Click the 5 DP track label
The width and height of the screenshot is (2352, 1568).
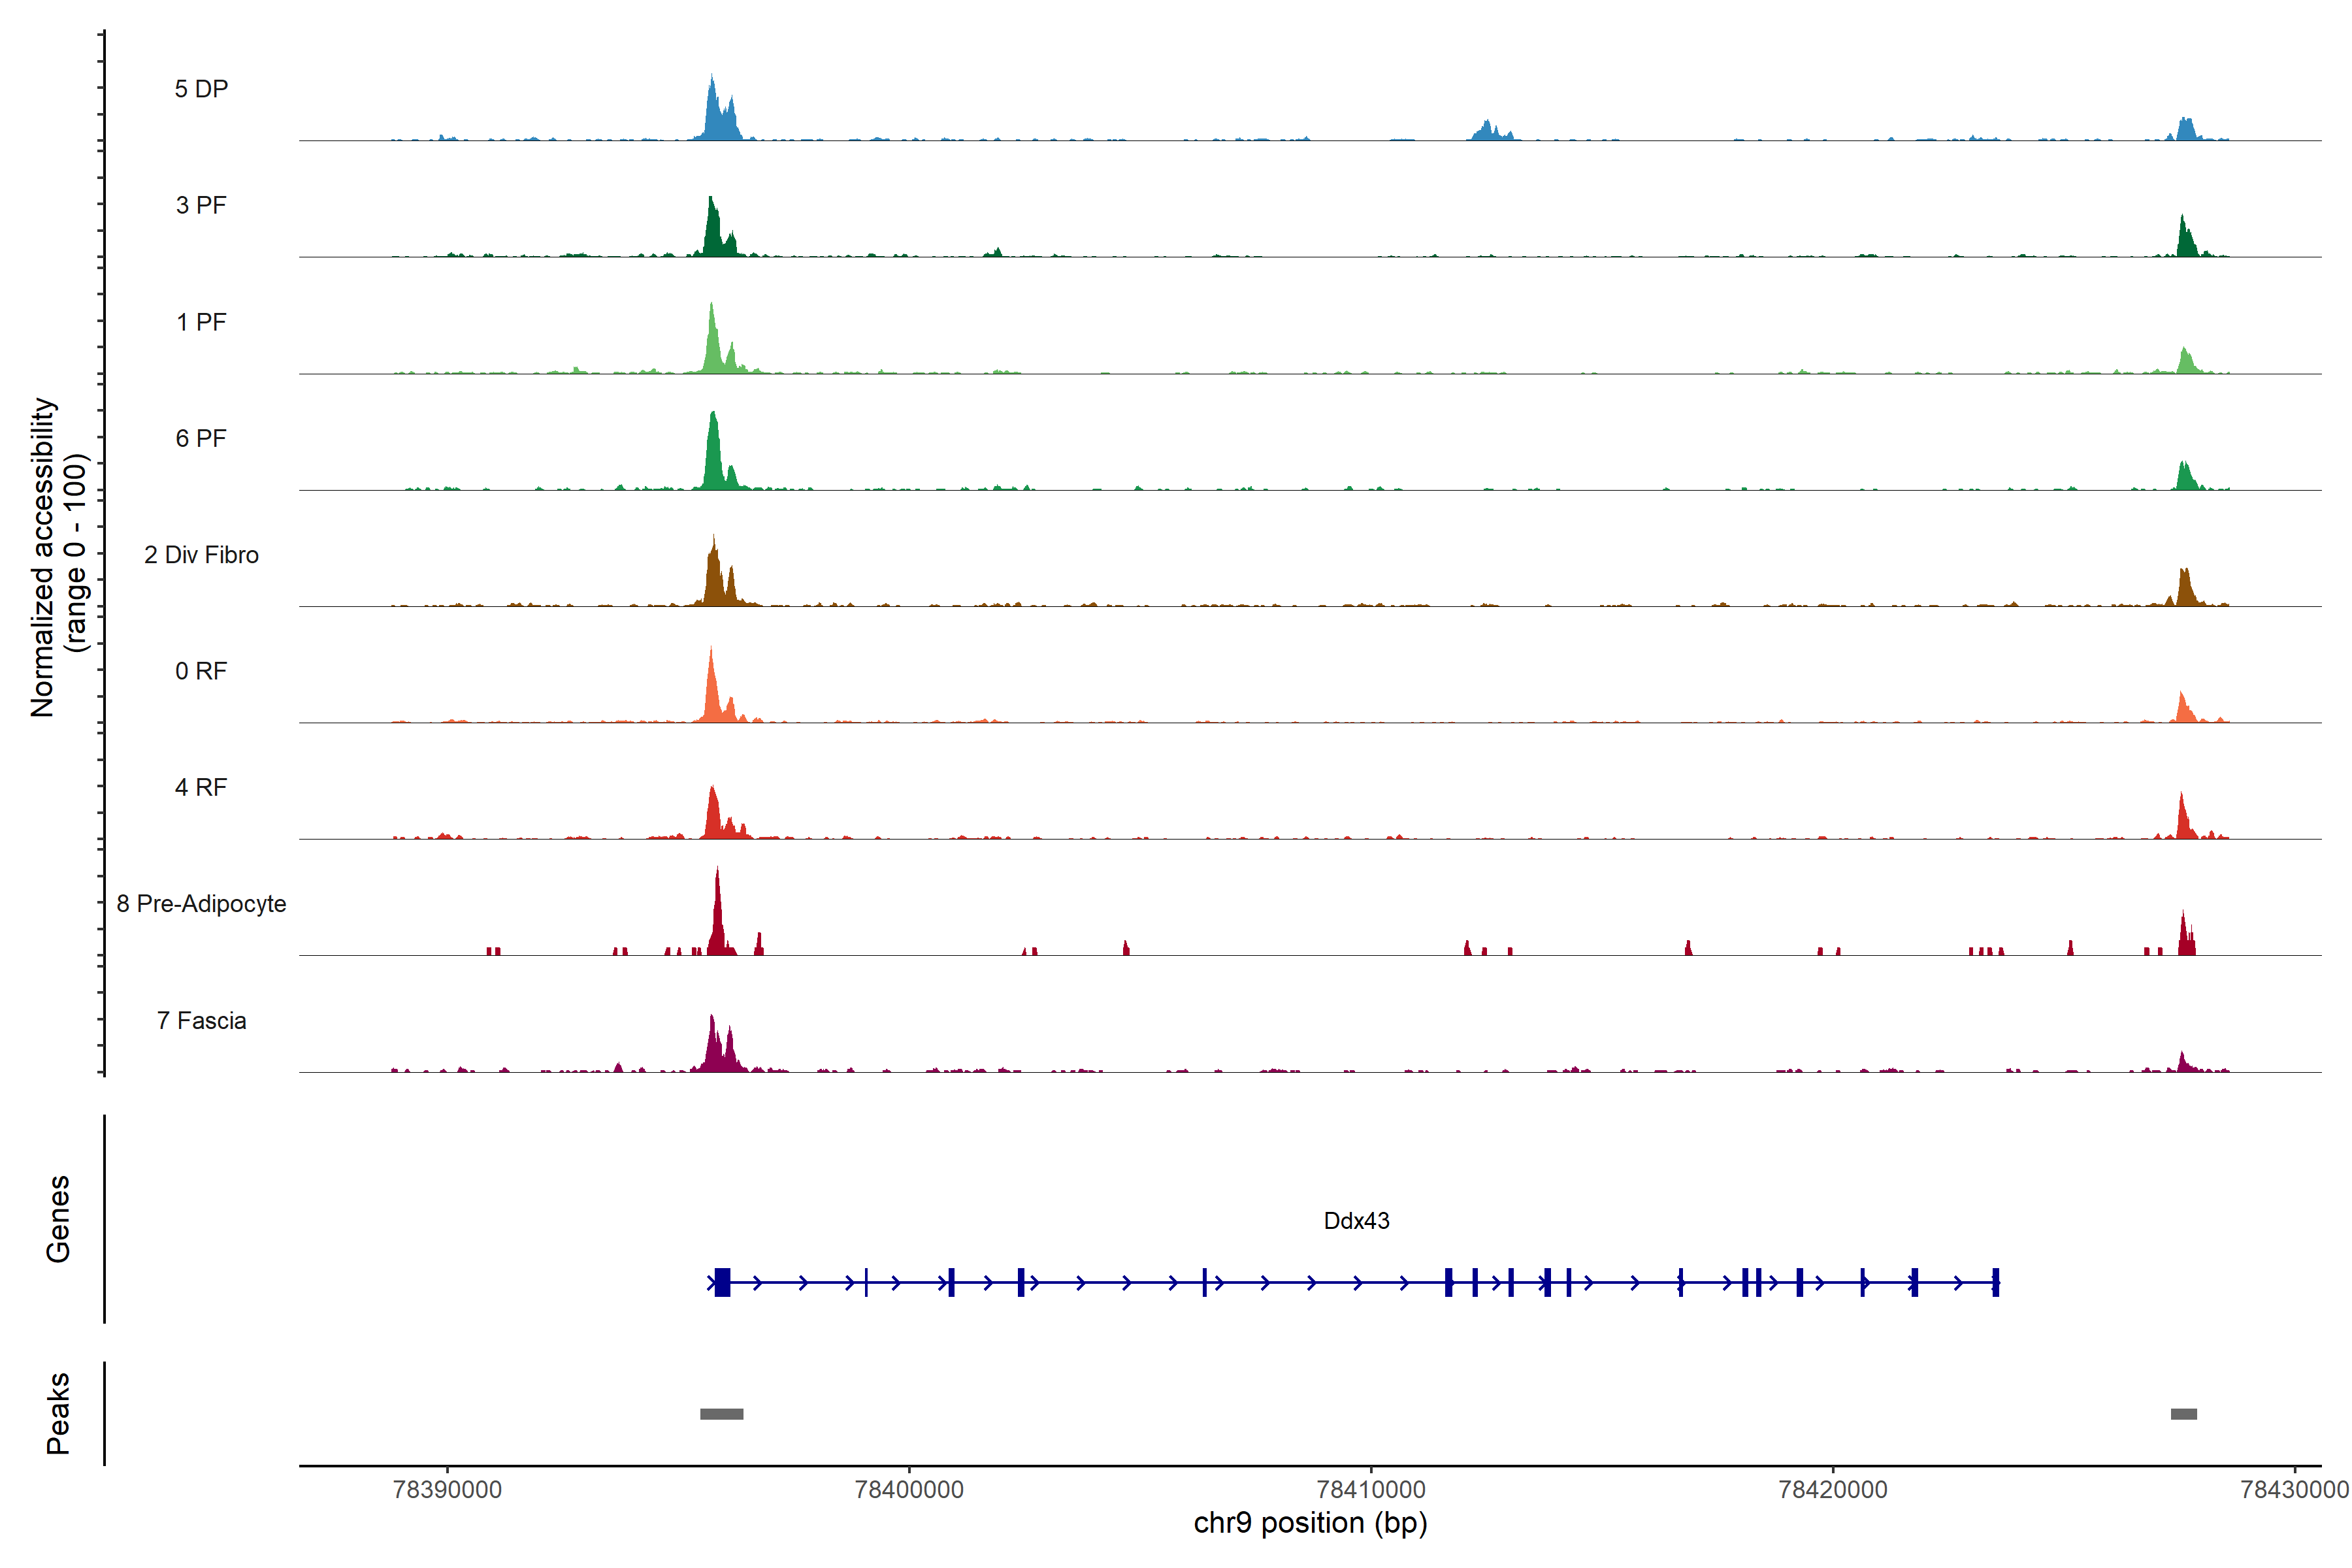[x=201, y=89]
